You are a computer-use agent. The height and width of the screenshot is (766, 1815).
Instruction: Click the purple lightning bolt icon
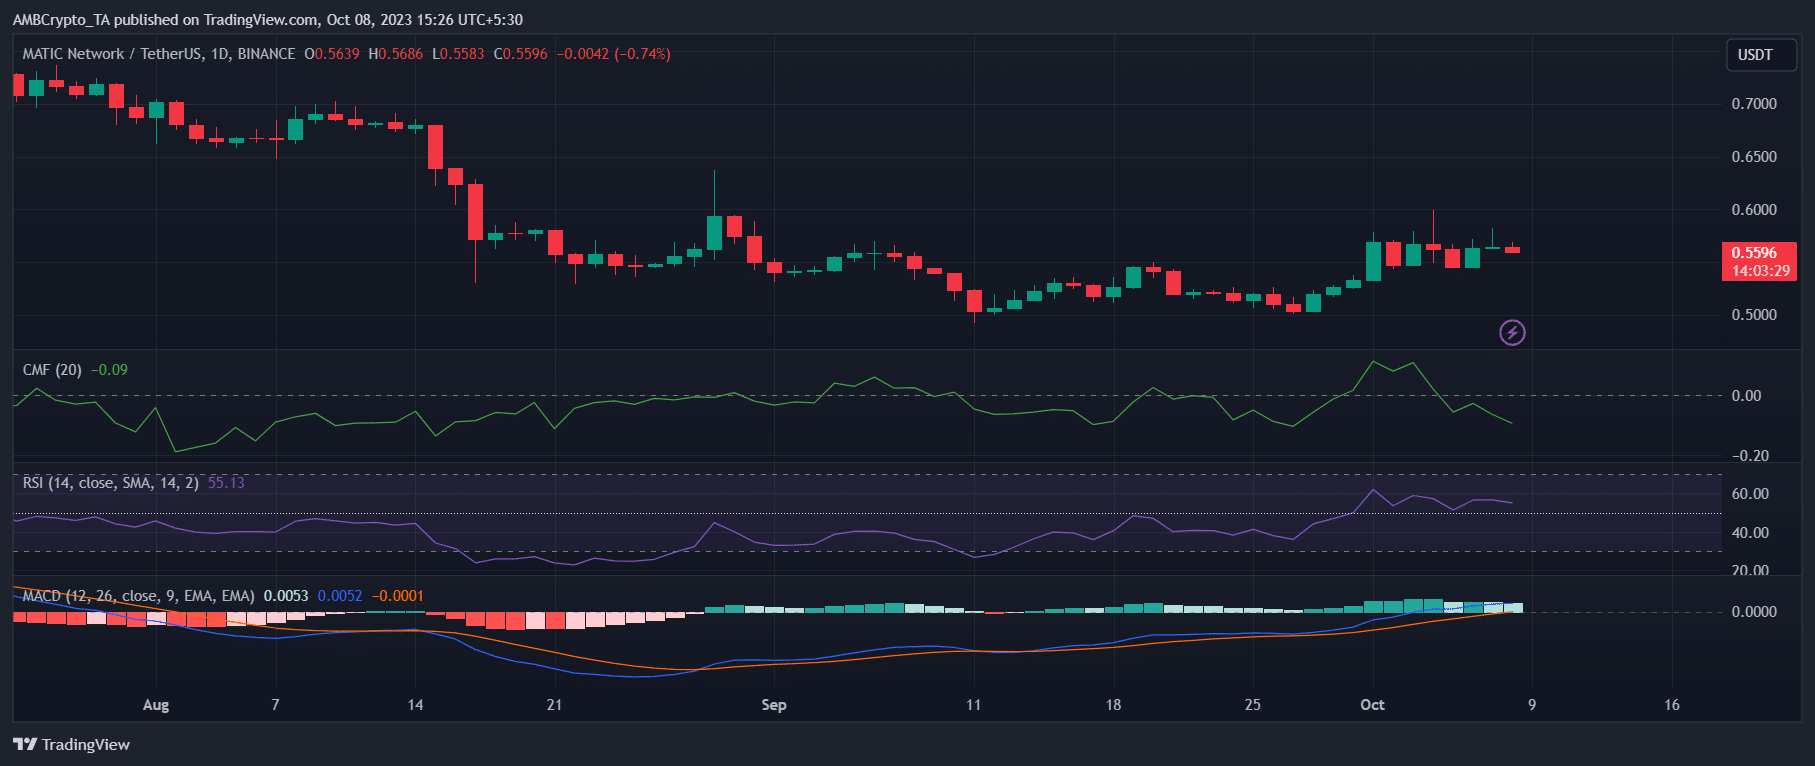tap(1512, 332)
